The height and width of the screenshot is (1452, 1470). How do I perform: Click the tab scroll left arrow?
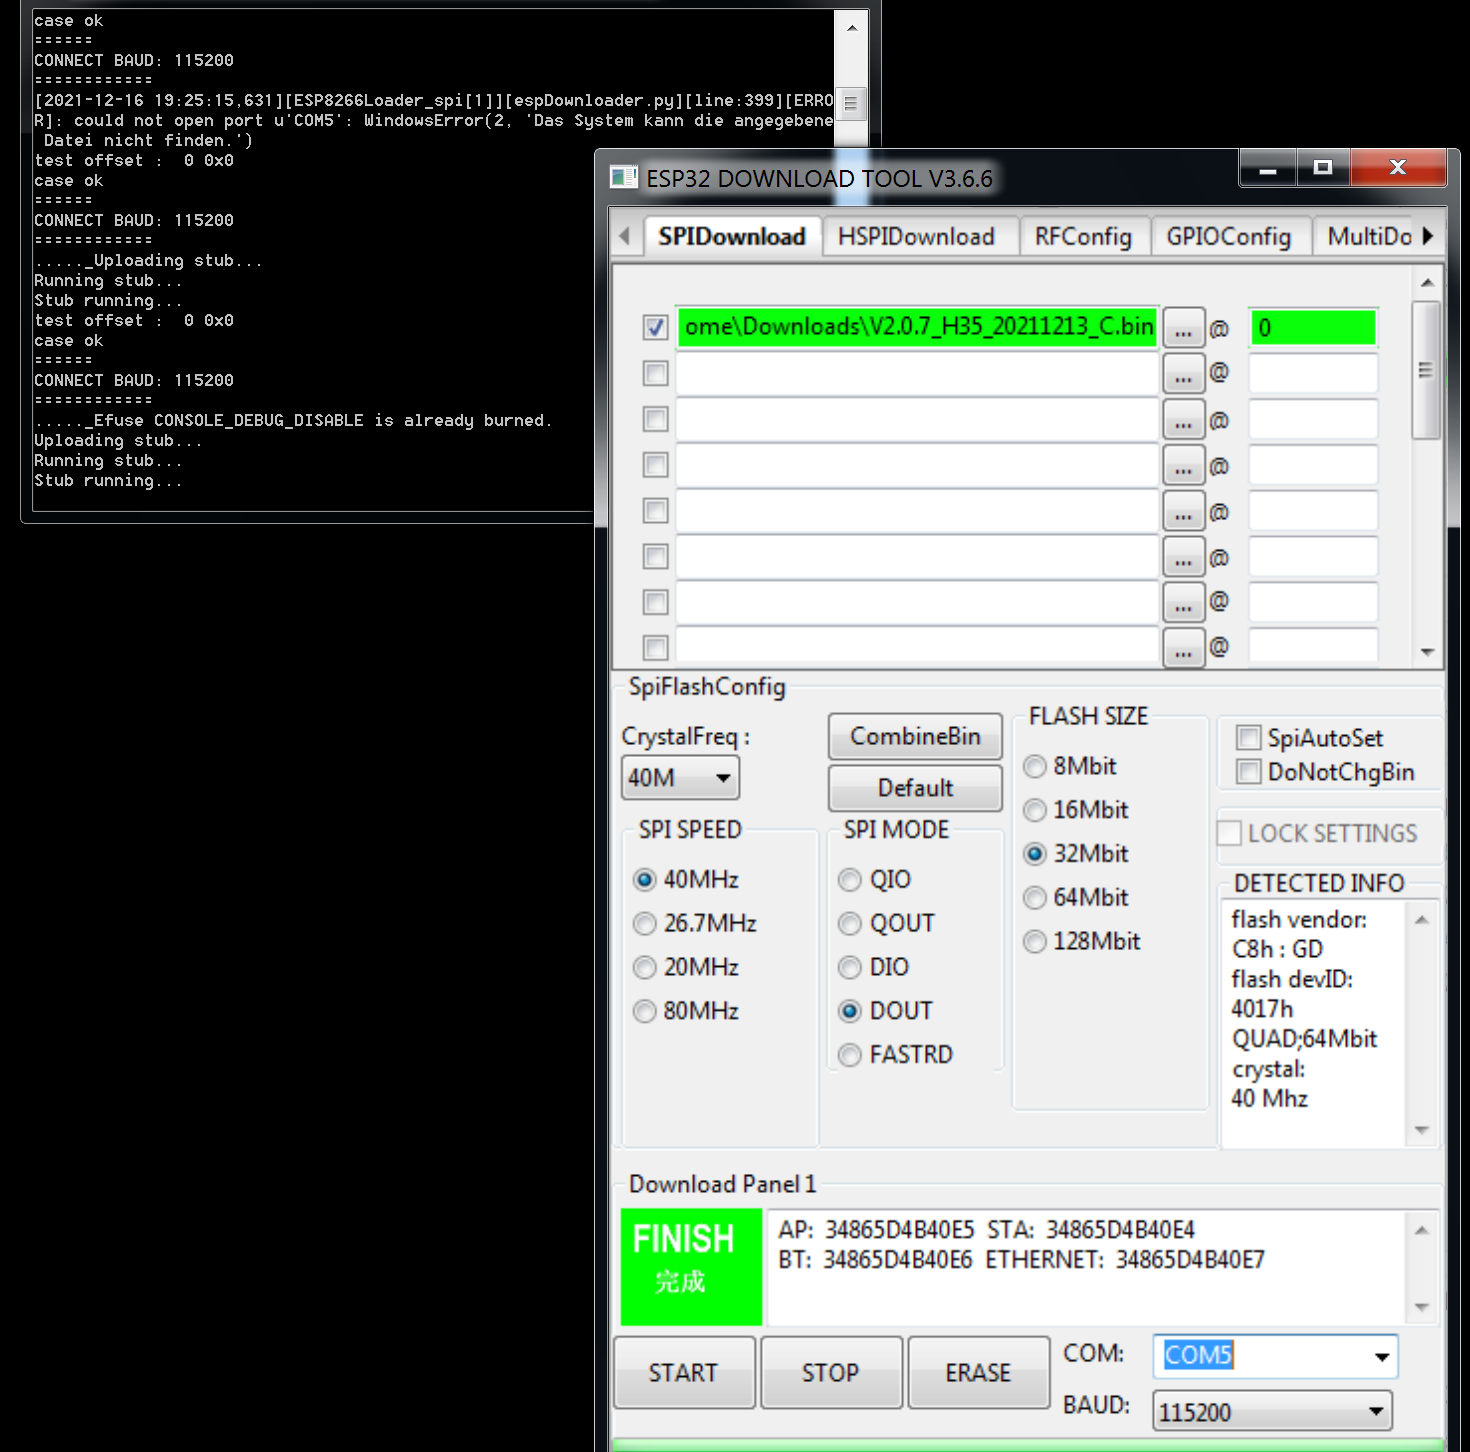point(624,236)
